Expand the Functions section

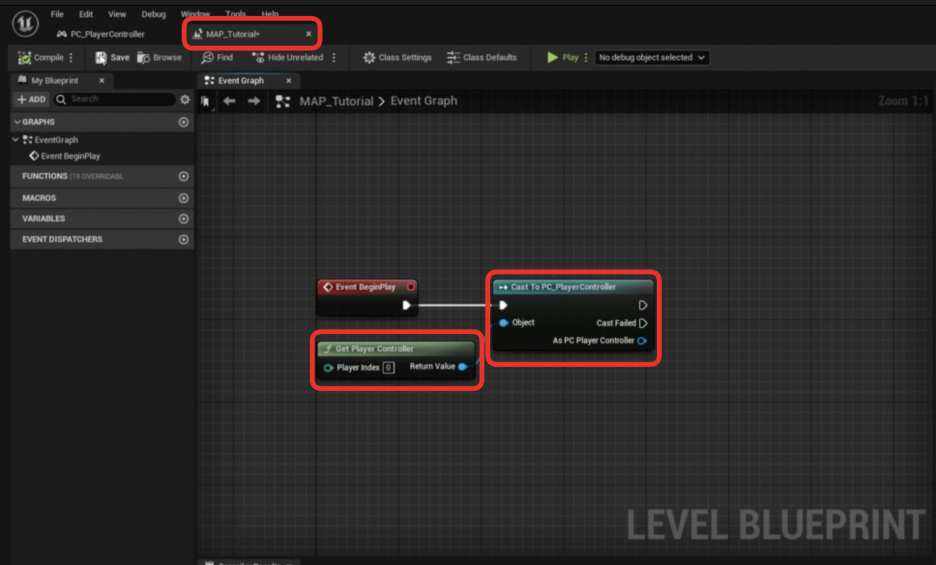pos(45,176)
